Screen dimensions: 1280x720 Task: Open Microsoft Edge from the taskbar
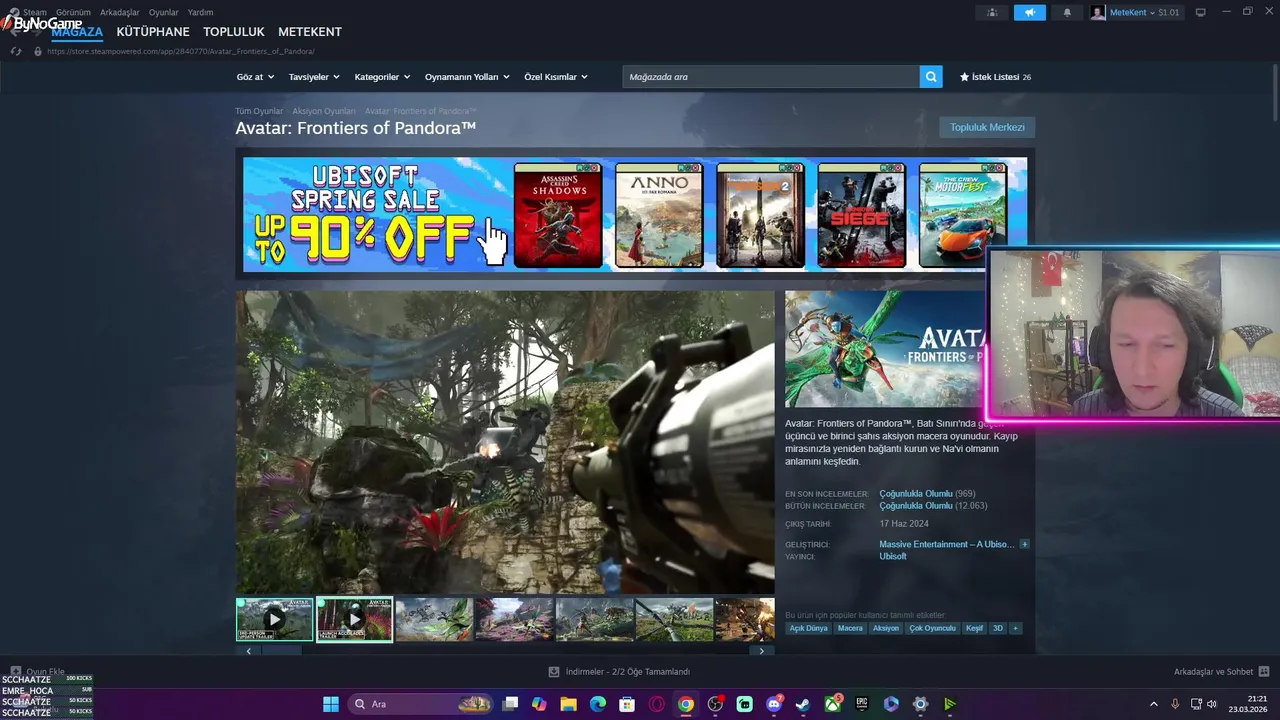pos(598,704)
